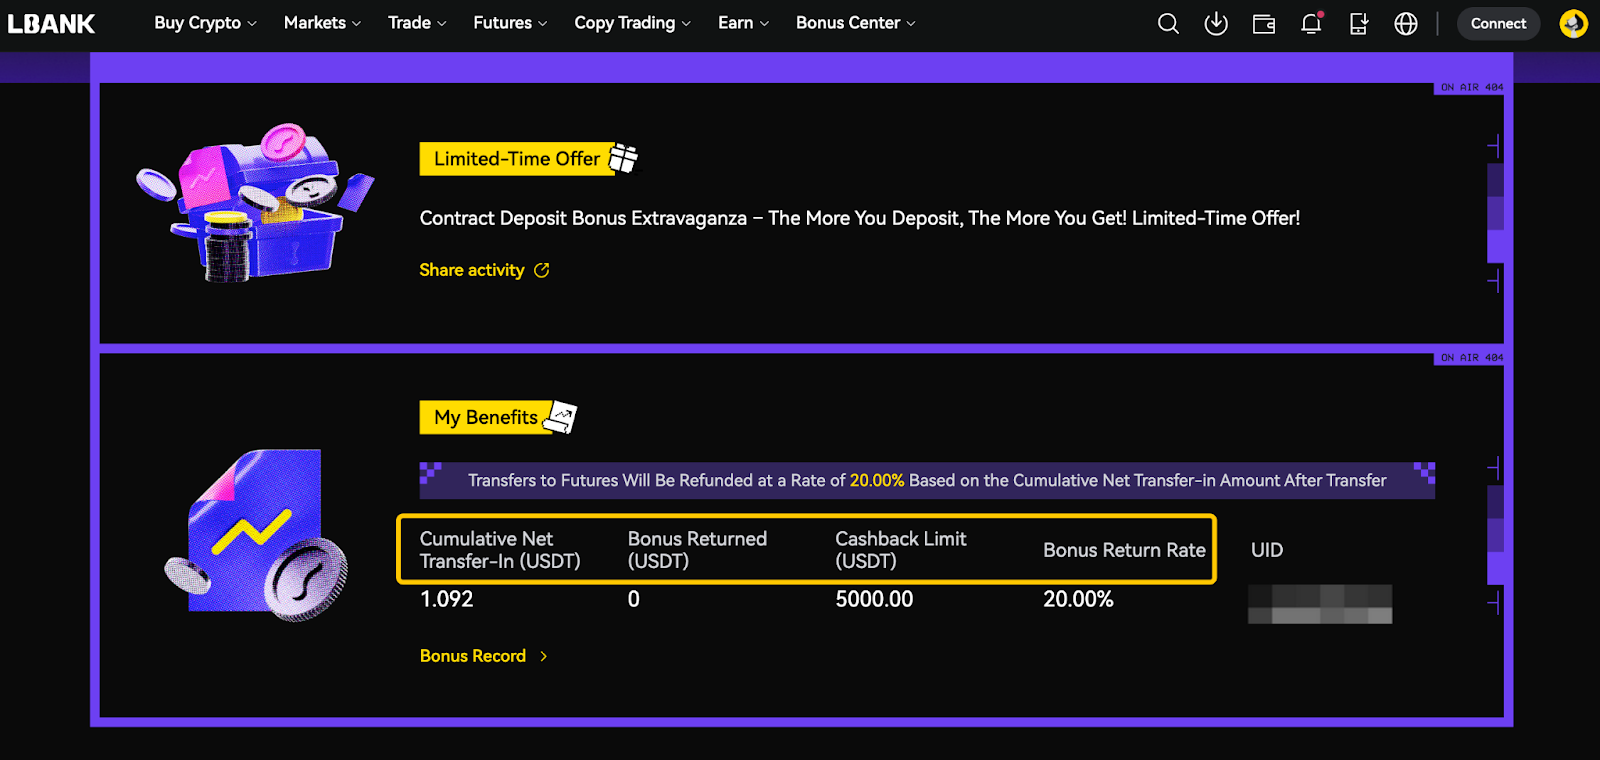The height and width of the screenshot is (760, 1600).
Task: Click the download app icon
Action: (x=1216, y=23)
